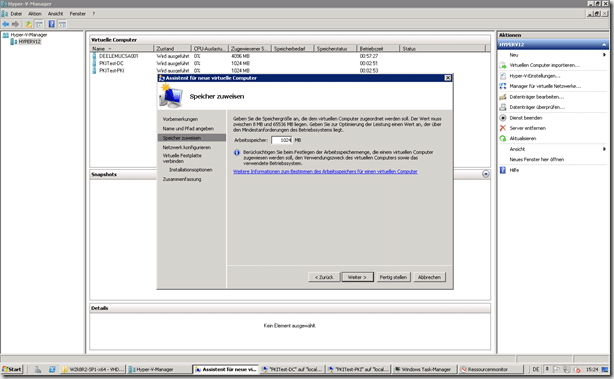The height and width of the screenshot is (379, 614).
Task: Click the red X Server entfernen icon
Action: [x=503, y=128]
